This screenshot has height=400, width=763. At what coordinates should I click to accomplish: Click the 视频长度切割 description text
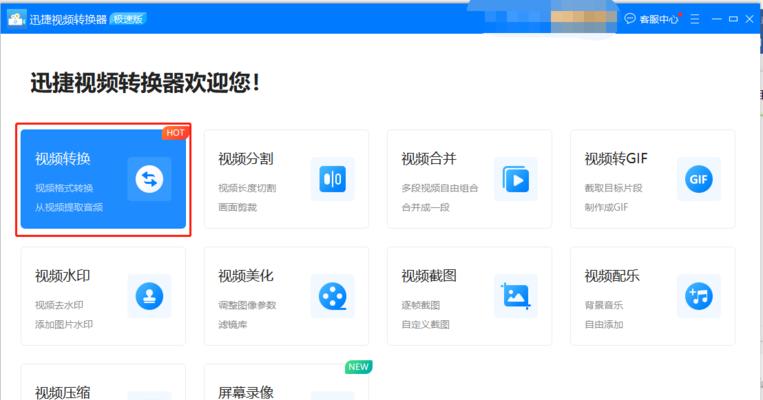point(247,188)
